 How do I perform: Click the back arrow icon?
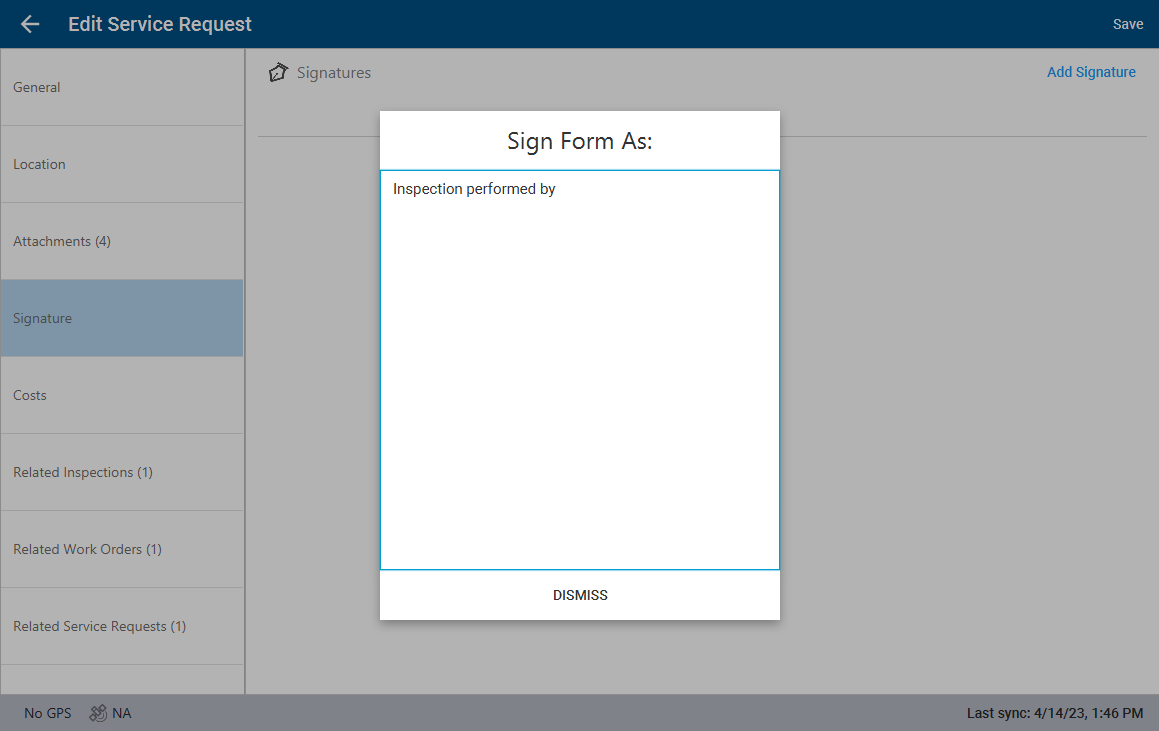(30, 24)
